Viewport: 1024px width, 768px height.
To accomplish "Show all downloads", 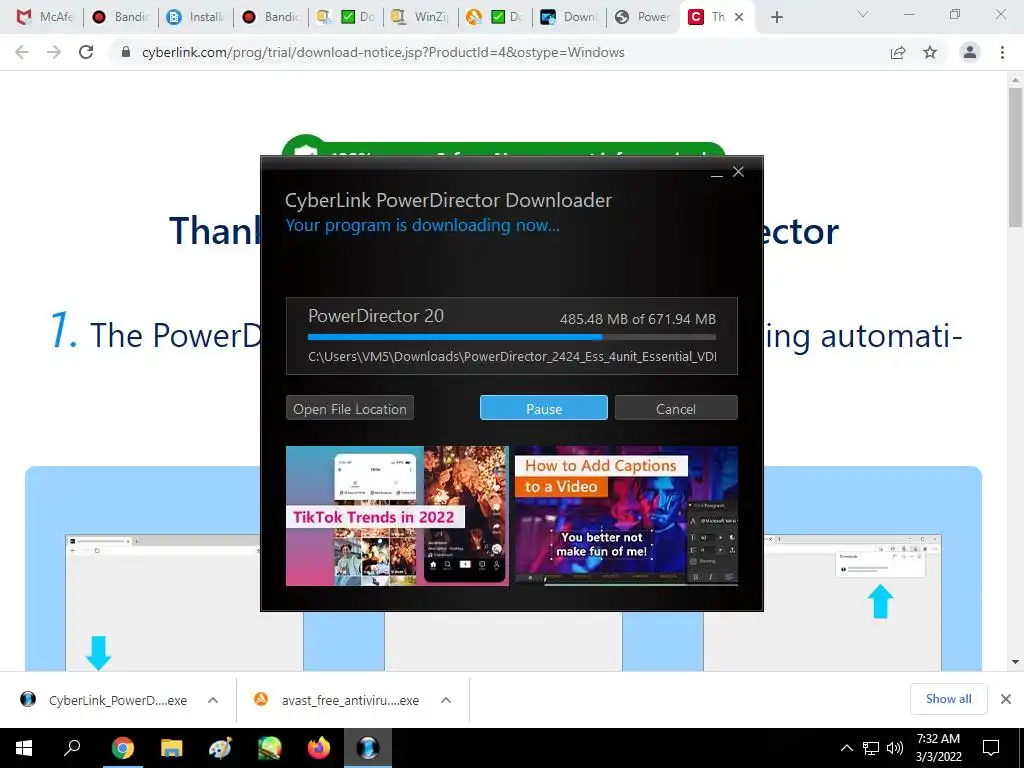I will tap(948, 699).
